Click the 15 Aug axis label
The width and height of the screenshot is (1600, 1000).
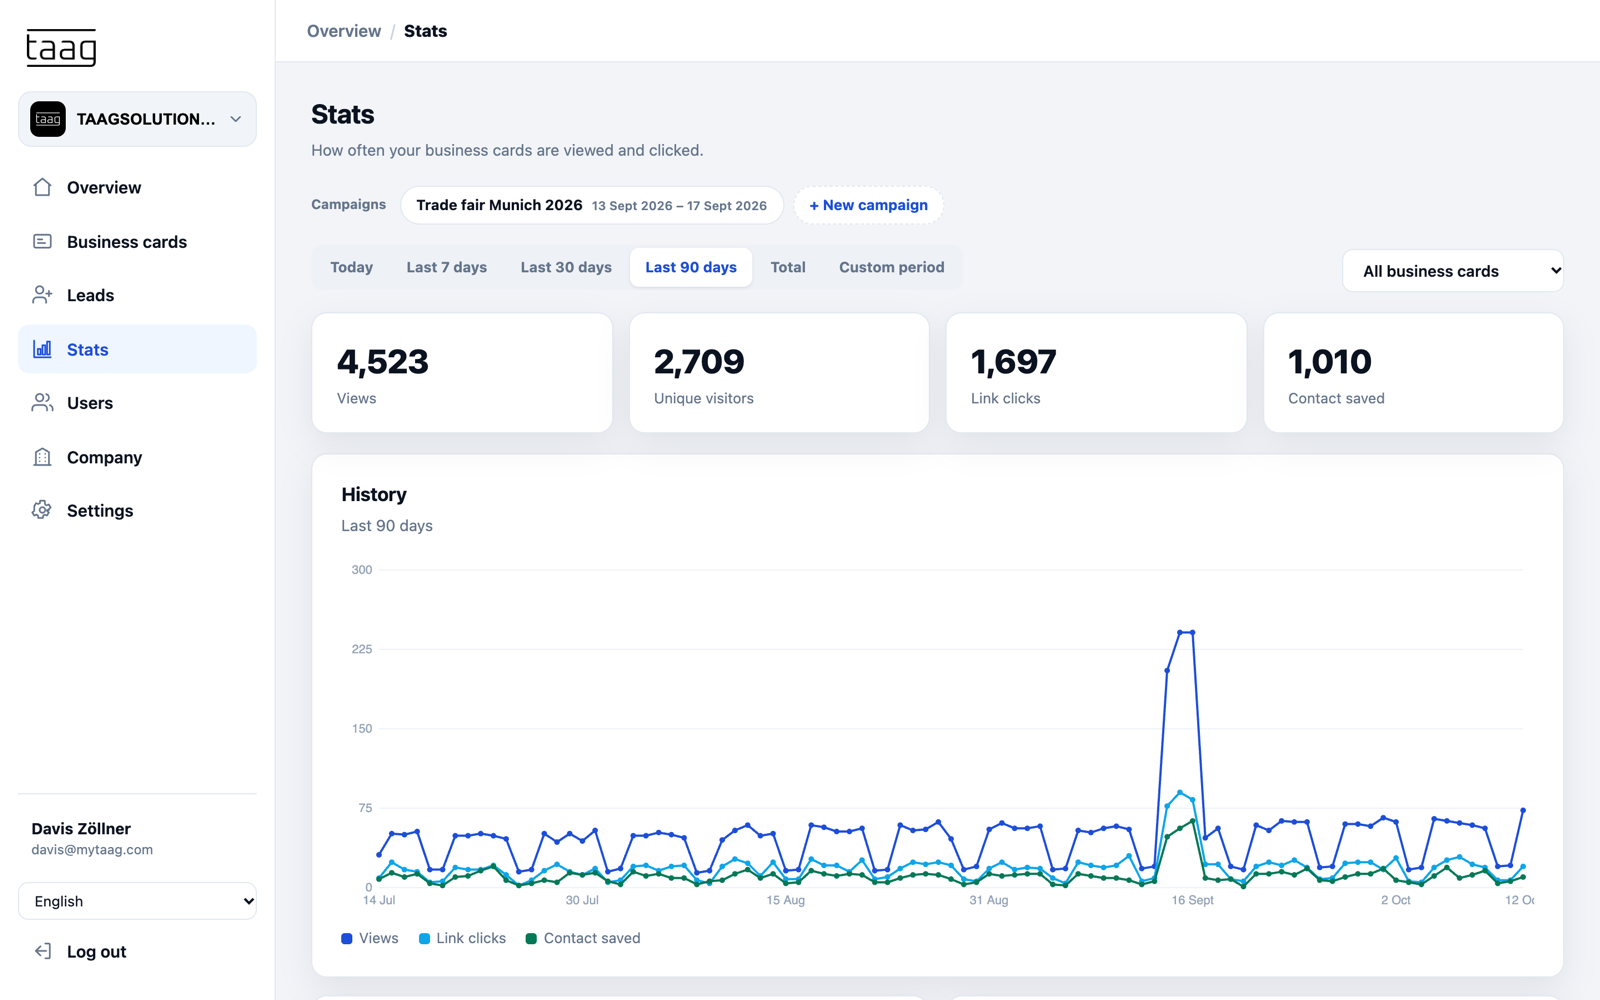786,900
